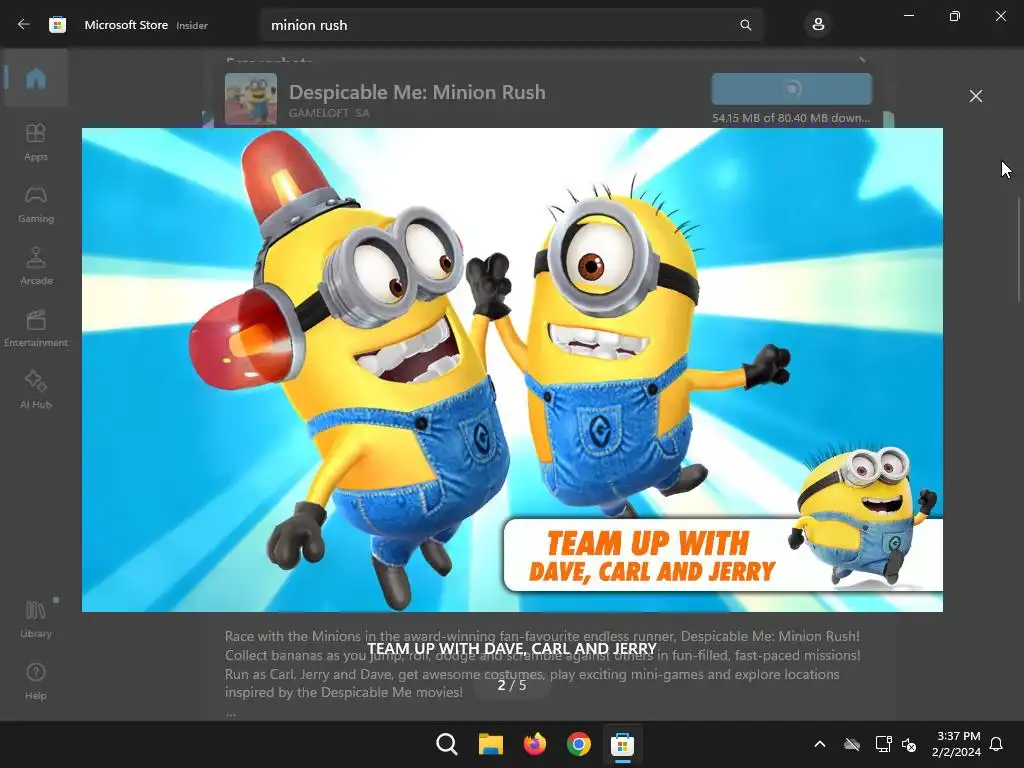Click the OneDrive cloud tray icon
The image size is (1024, 768).
coord(852,744)
